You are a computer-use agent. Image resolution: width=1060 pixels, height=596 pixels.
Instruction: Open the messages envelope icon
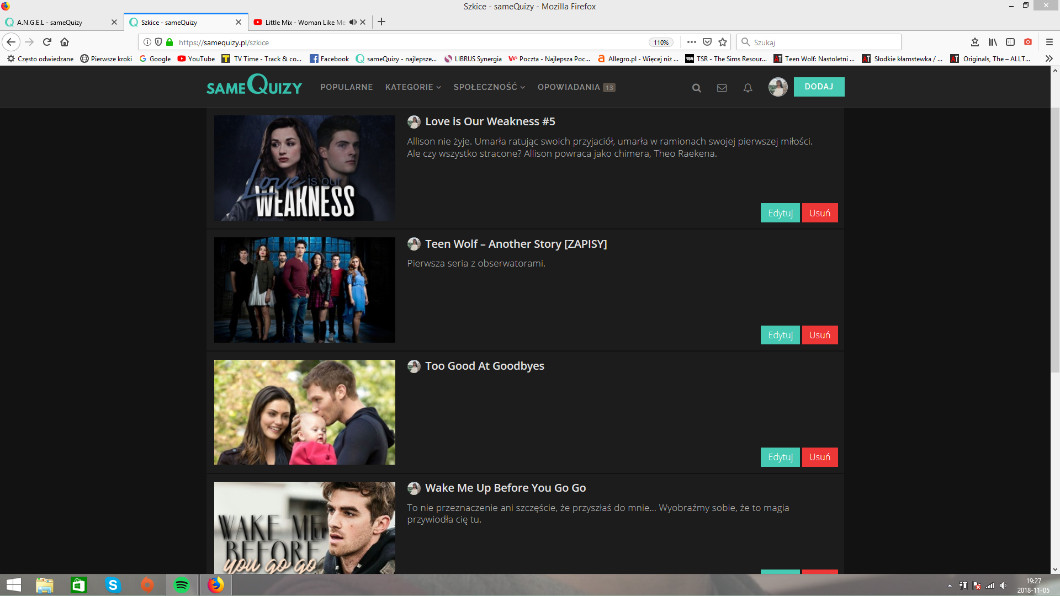(x=722, y=88)
